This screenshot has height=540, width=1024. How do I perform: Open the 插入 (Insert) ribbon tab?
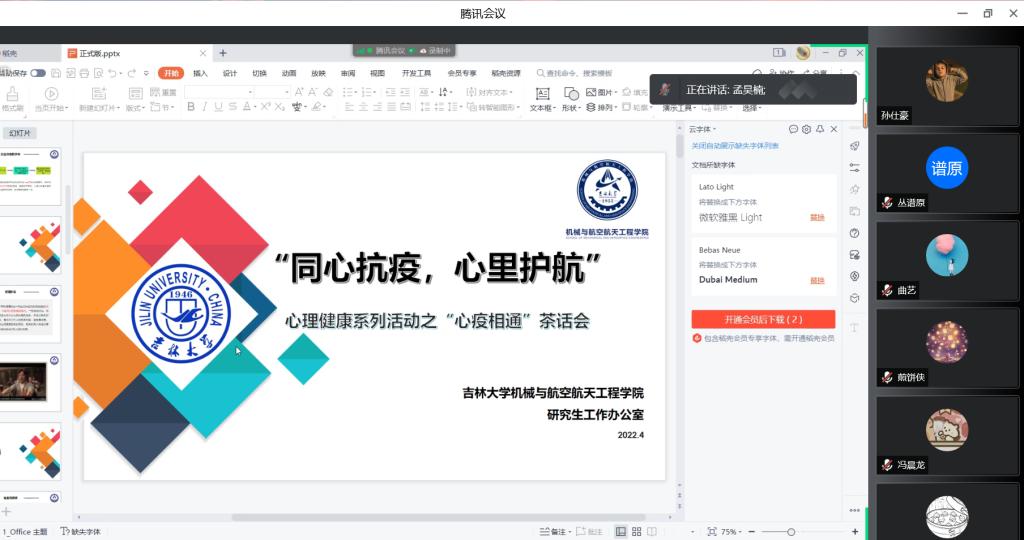[200, 73]
